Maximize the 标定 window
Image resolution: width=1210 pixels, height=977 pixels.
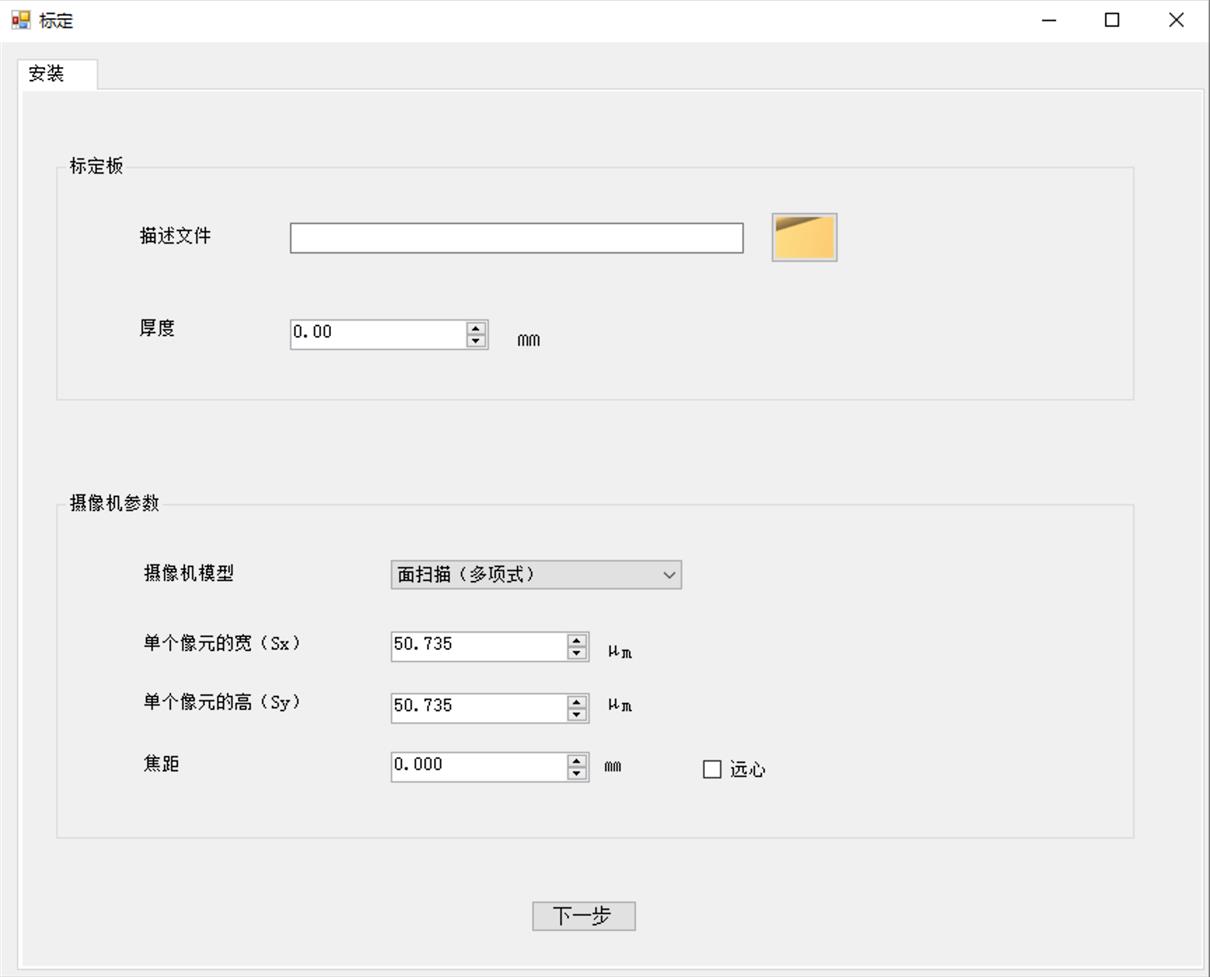tap(1112, 20)
